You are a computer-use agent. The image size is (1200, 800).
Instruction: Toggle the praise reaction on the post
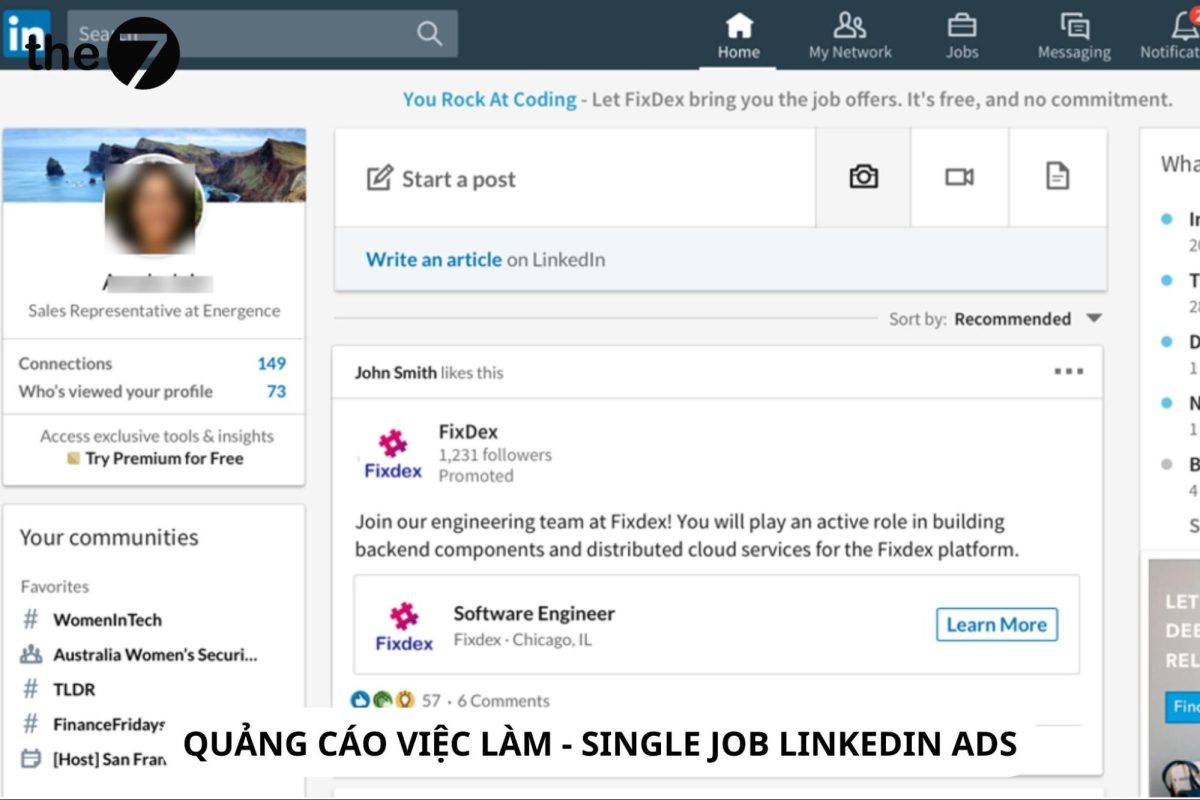[404, 701]
